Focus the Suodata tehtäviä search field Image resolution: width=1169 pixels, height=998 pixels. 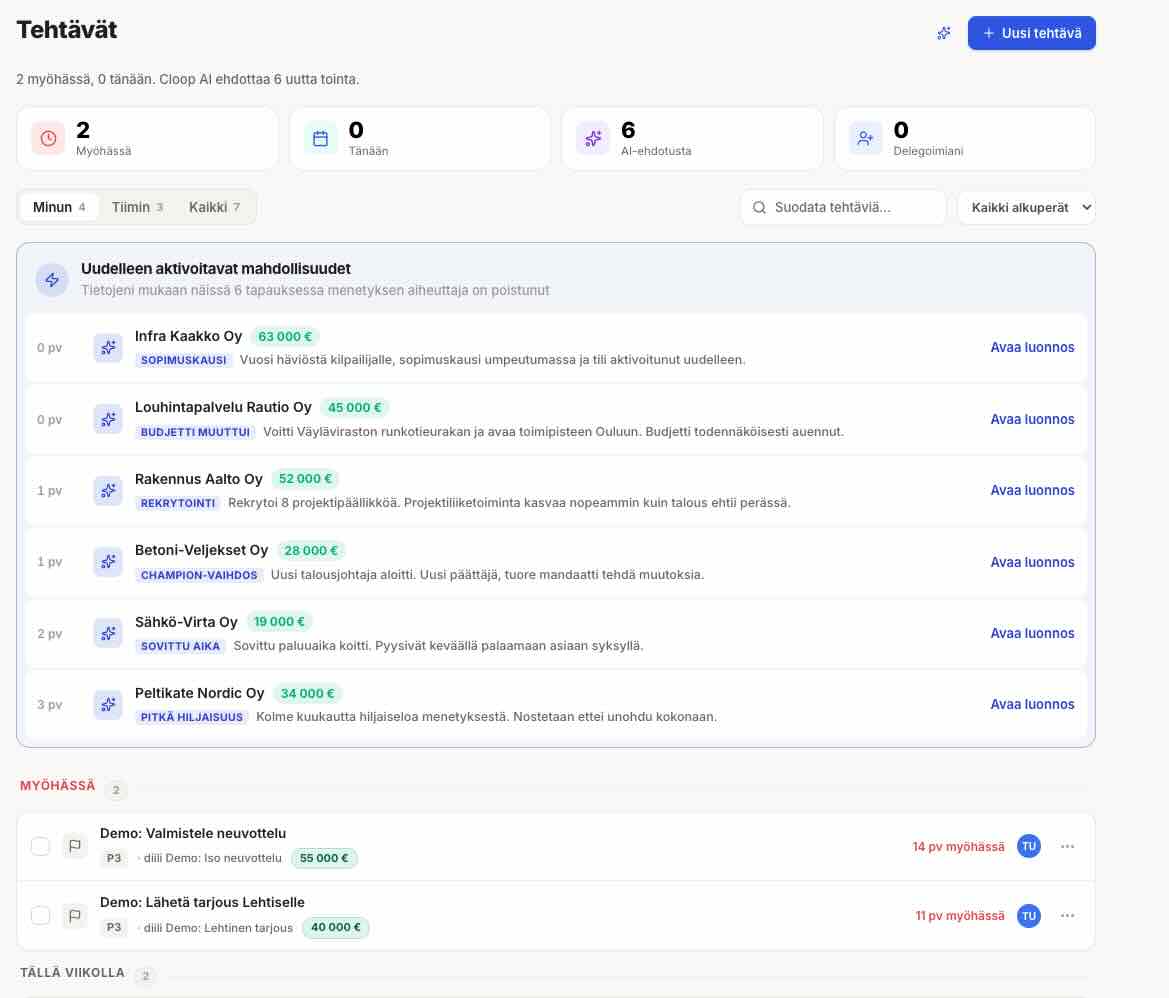(x=843, y=207)
